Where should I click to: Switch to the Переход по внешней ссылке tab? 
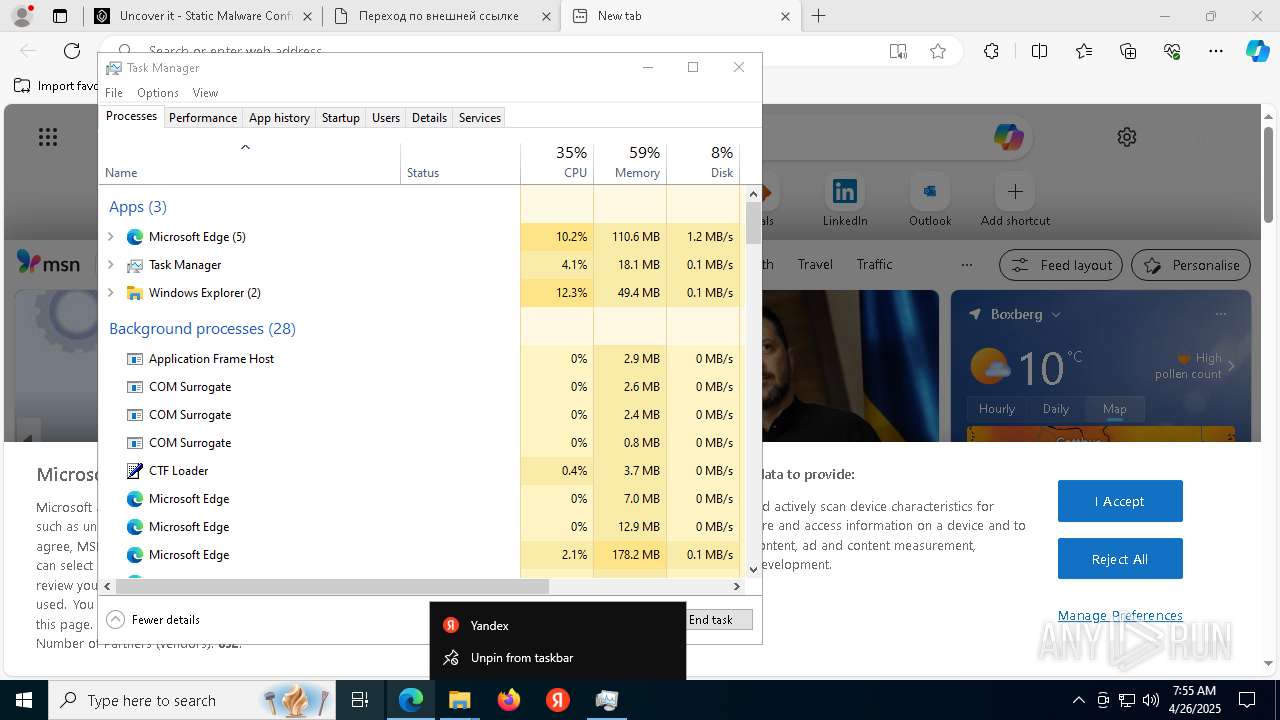click(441, 16)
